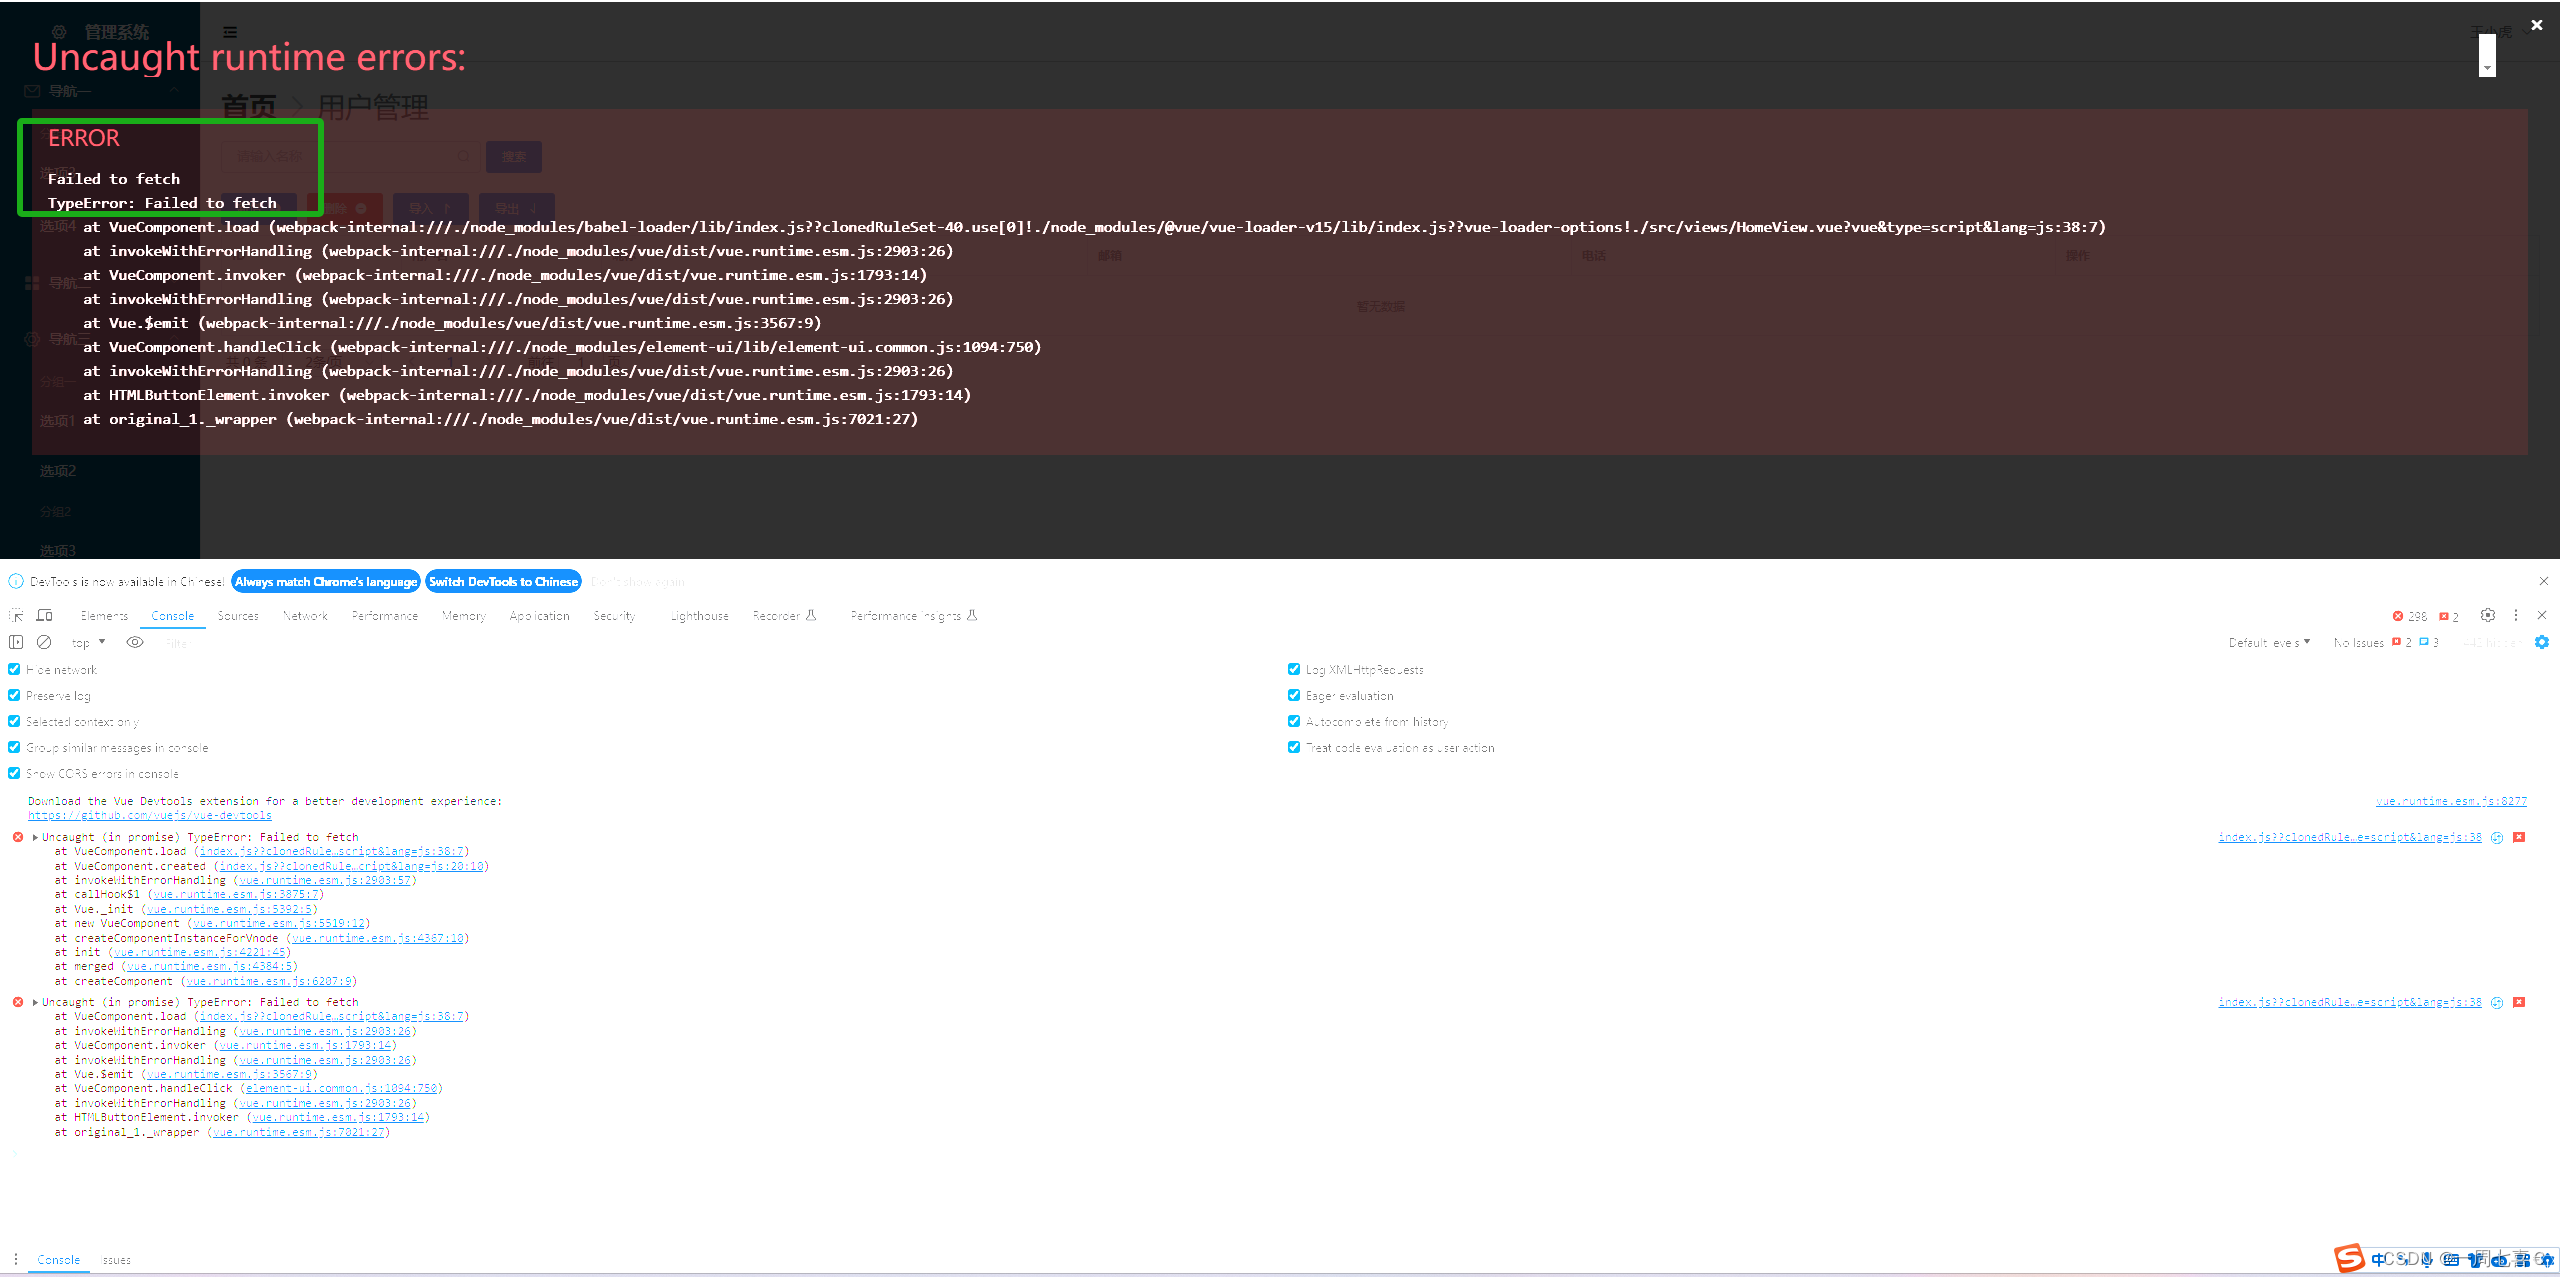Open the Sources panel tab
The image size is (2560, 1277).
238,615
